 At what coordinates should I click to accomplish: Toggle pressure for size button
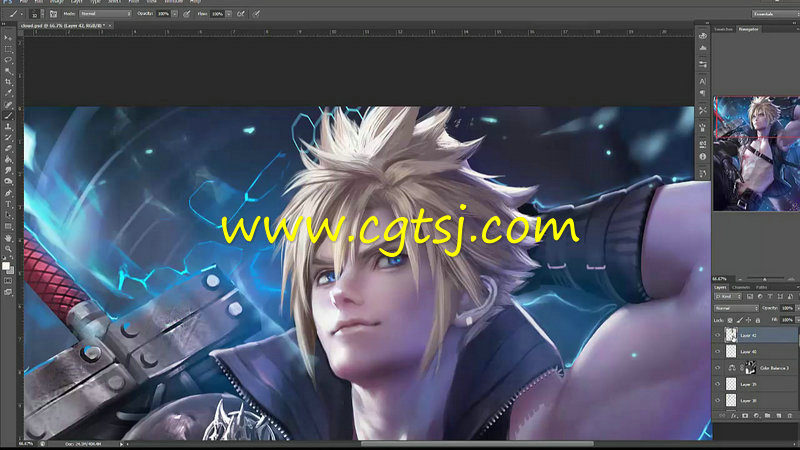(x=256, y=14)
